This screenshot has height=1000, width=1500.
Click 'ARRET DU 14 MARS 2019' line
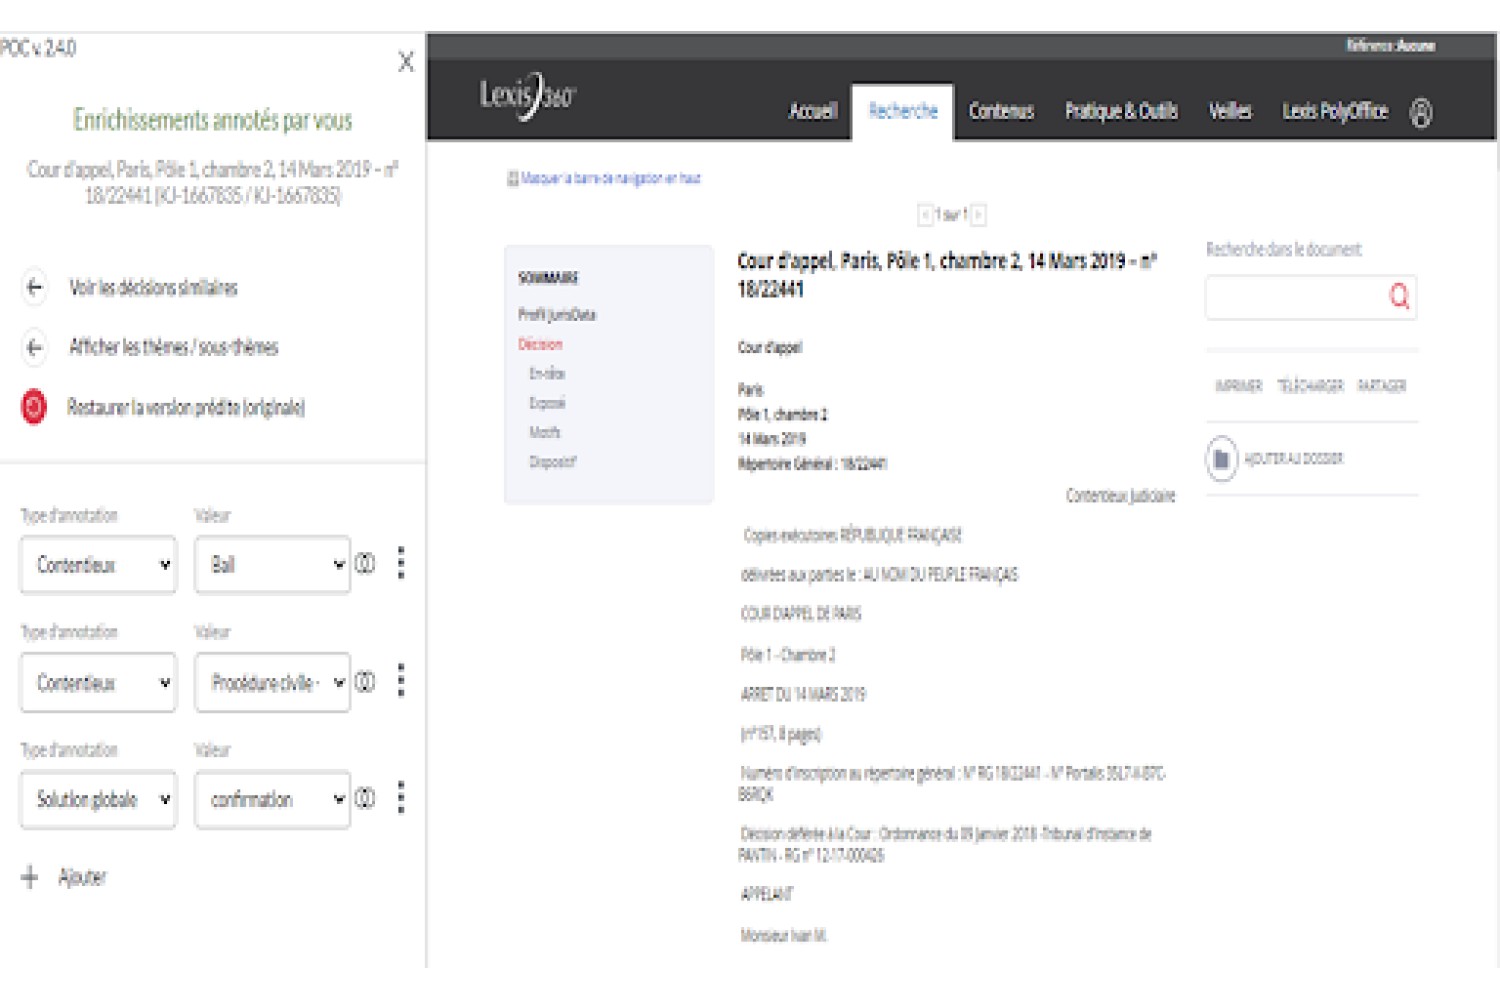pyautogui.click(x=803, y=694)
